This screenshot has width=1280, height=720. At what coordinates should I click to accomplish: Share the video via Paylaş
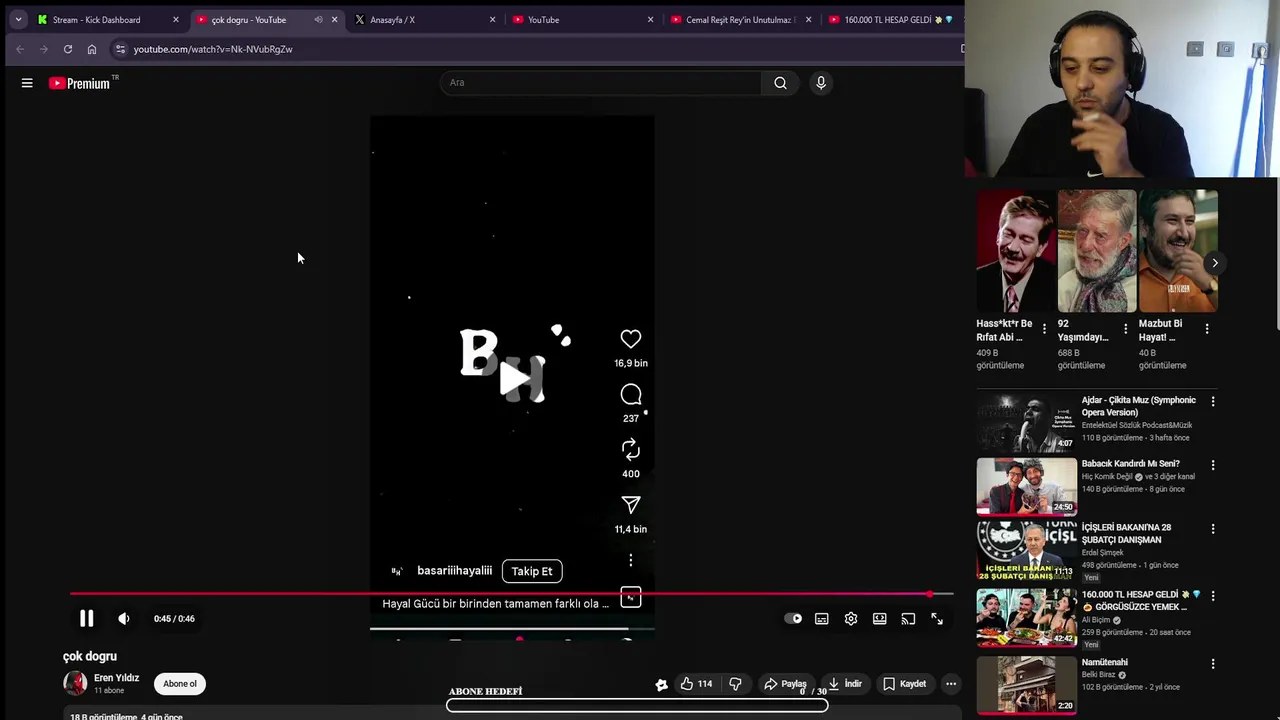click(785, 684)
